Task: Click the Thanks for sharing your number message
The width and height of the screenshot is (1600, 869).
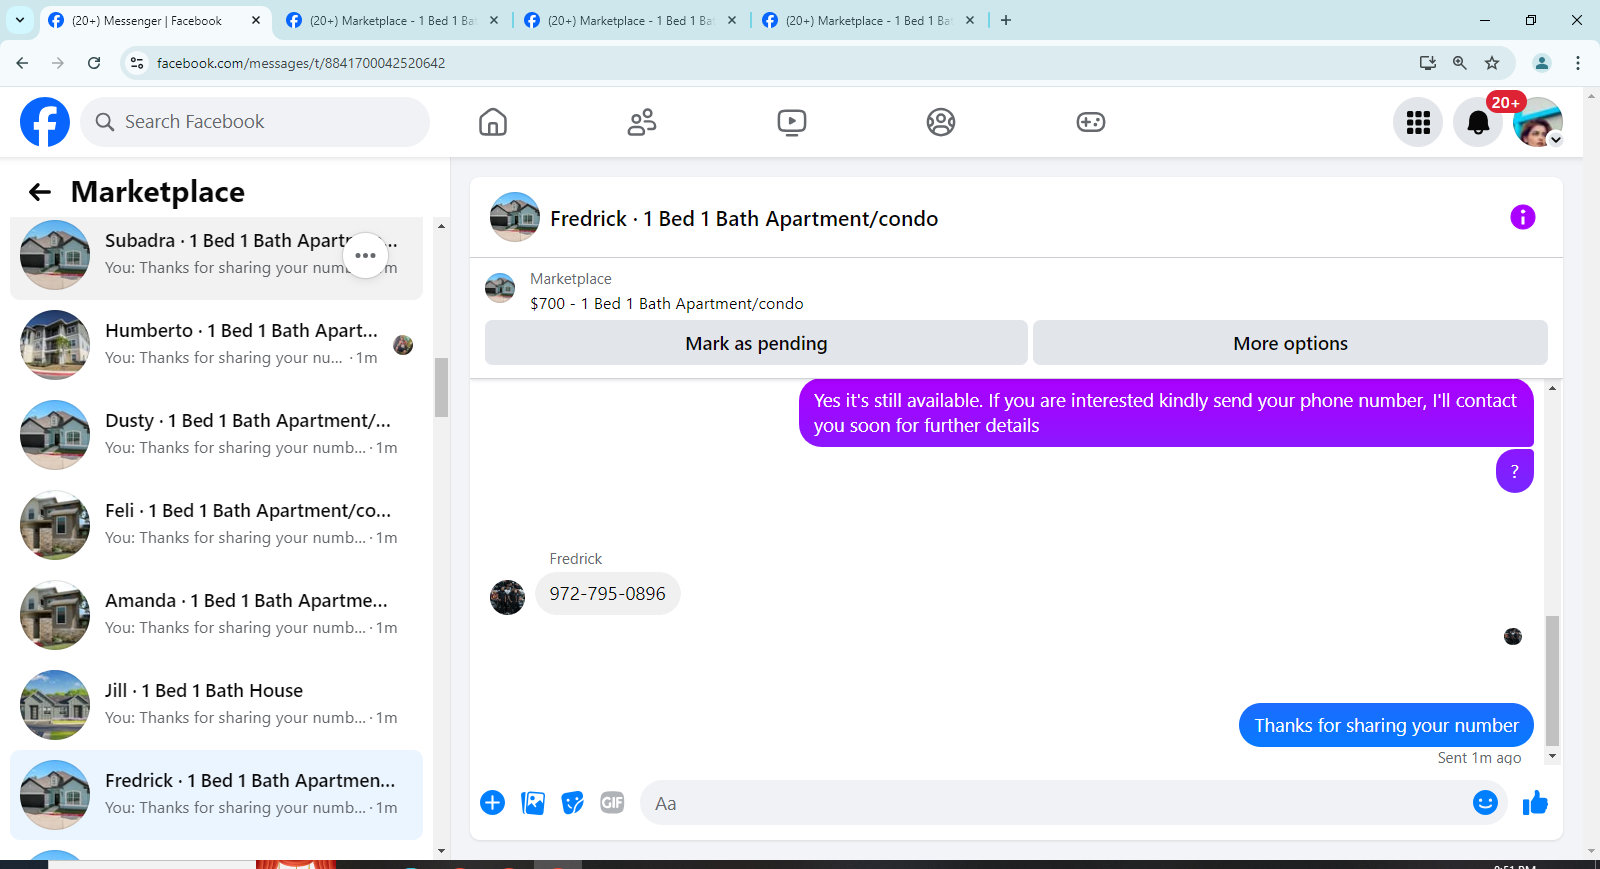Action: 1386,725
